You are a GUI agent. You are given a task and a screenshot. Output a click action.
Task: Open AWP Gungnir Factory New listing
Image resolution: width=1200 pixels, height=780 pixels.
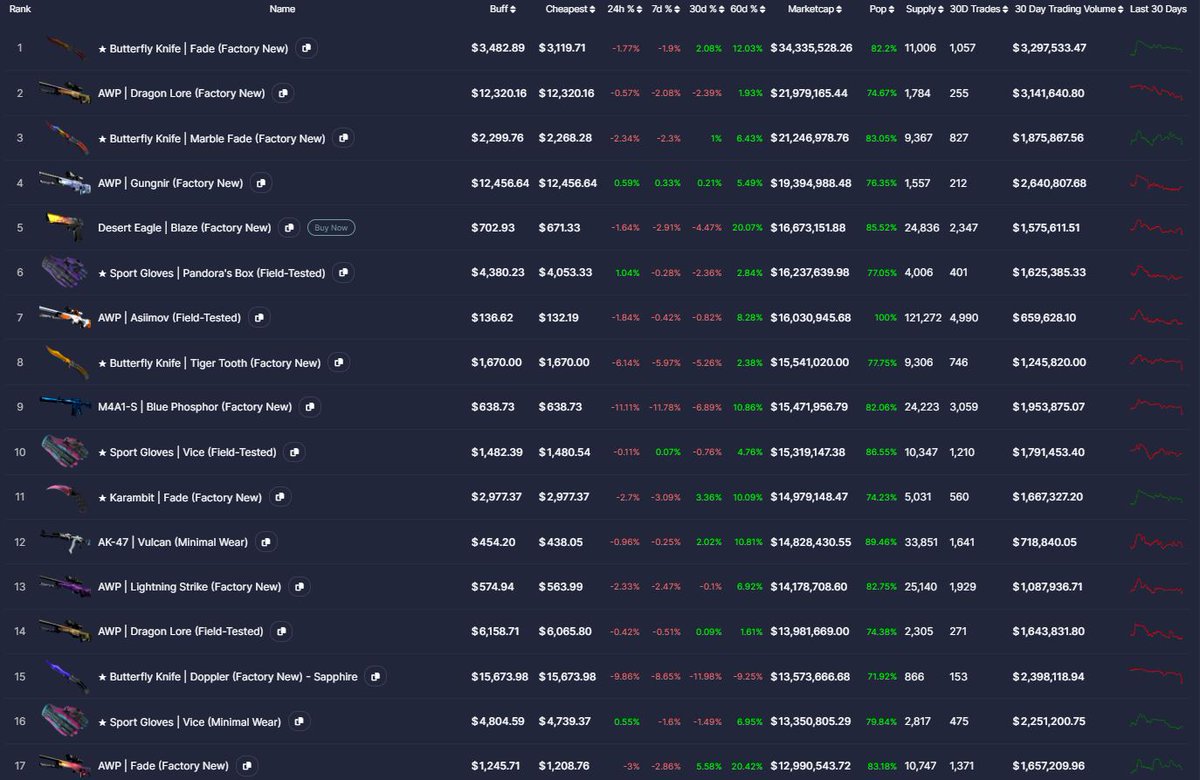pyautogui.click(x=170, y=183)
